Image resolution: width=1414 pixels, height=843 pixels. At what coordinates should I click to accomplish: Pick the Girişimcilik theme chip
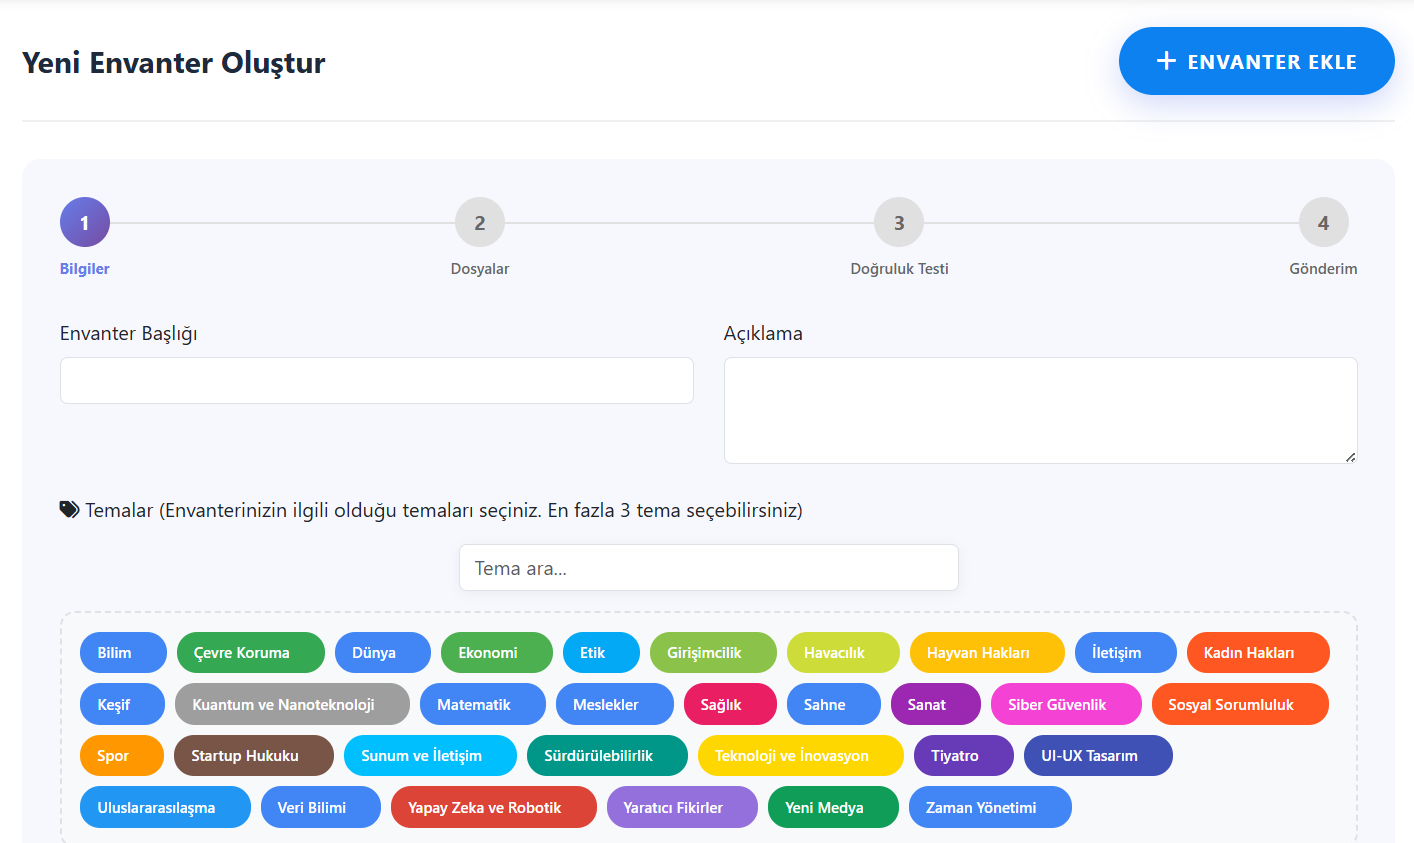(x=713, y=653)
